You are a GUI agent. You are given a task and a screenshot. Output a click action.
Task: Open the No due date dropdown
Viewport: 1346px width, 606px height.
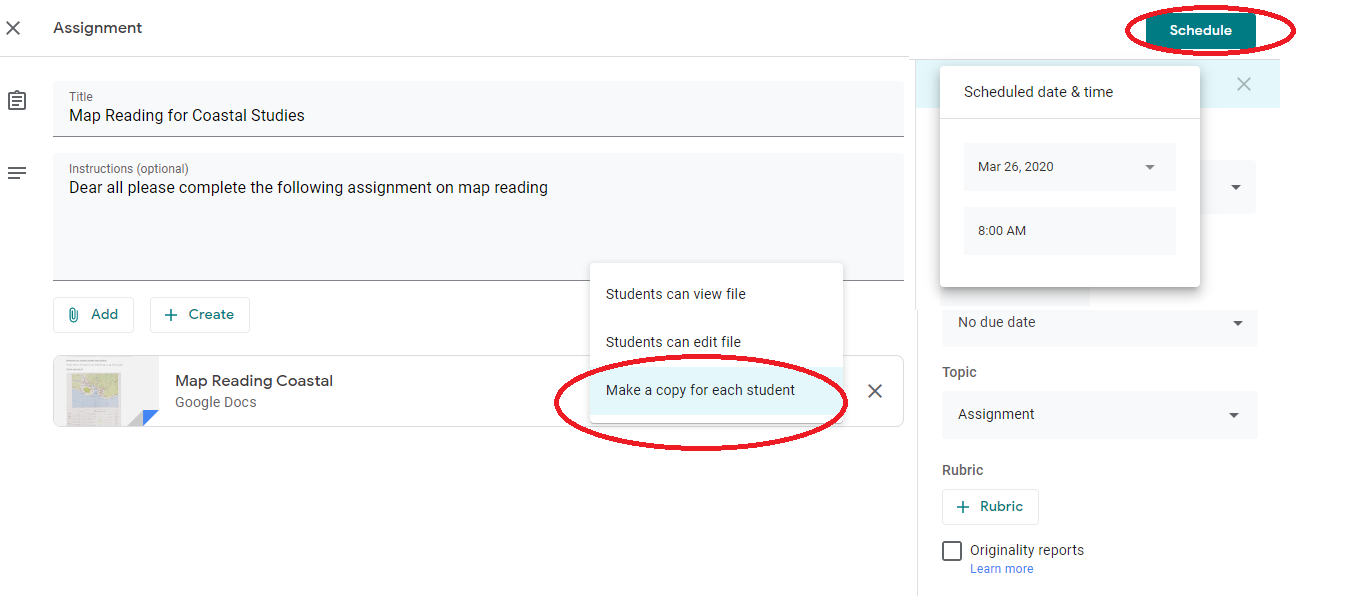click(1099, 322)
